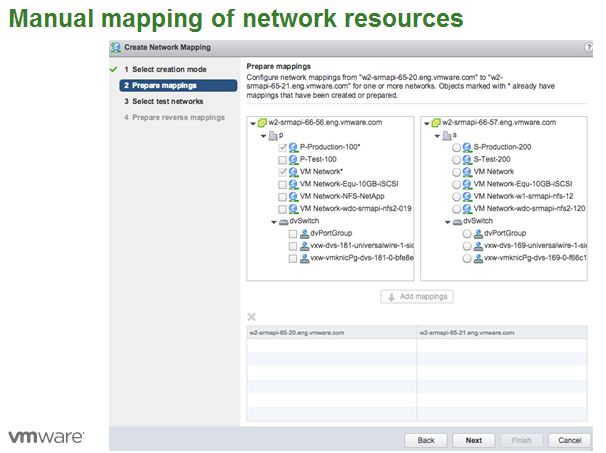This screenshot has width=606, height=453.
Task: Click the left dvSwitch icon
Action: click(x=283, y=221)
